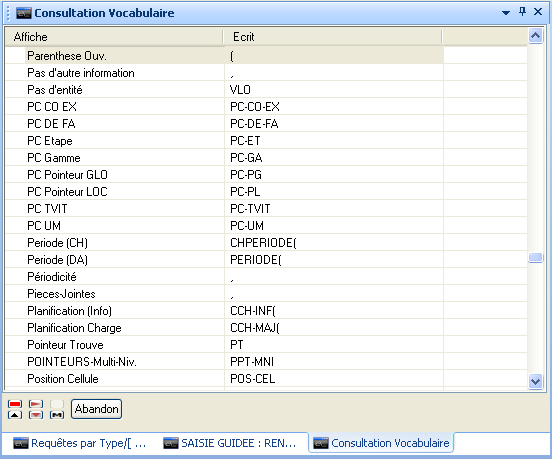This screenshot has height=459, width=552.
Task: Click the red rectangle button
Action: (x=15, y=404)
